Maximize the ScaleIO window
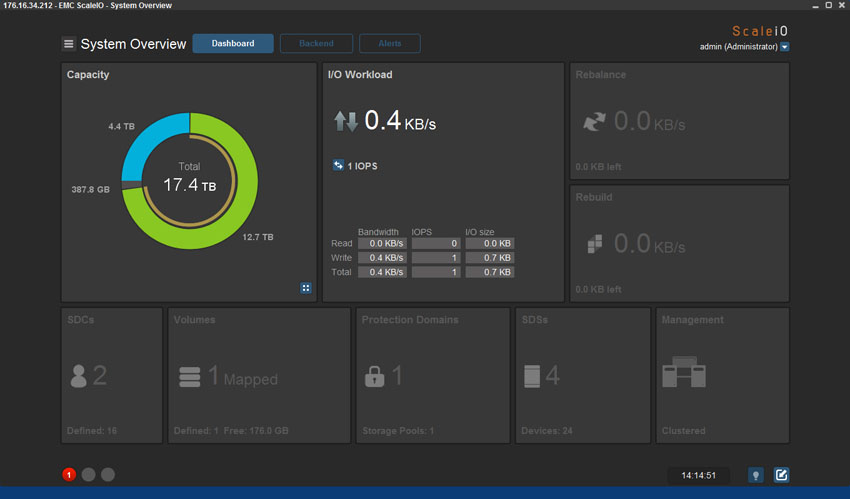The width and height of the screenshot is (850, 499). click(828, 5)
